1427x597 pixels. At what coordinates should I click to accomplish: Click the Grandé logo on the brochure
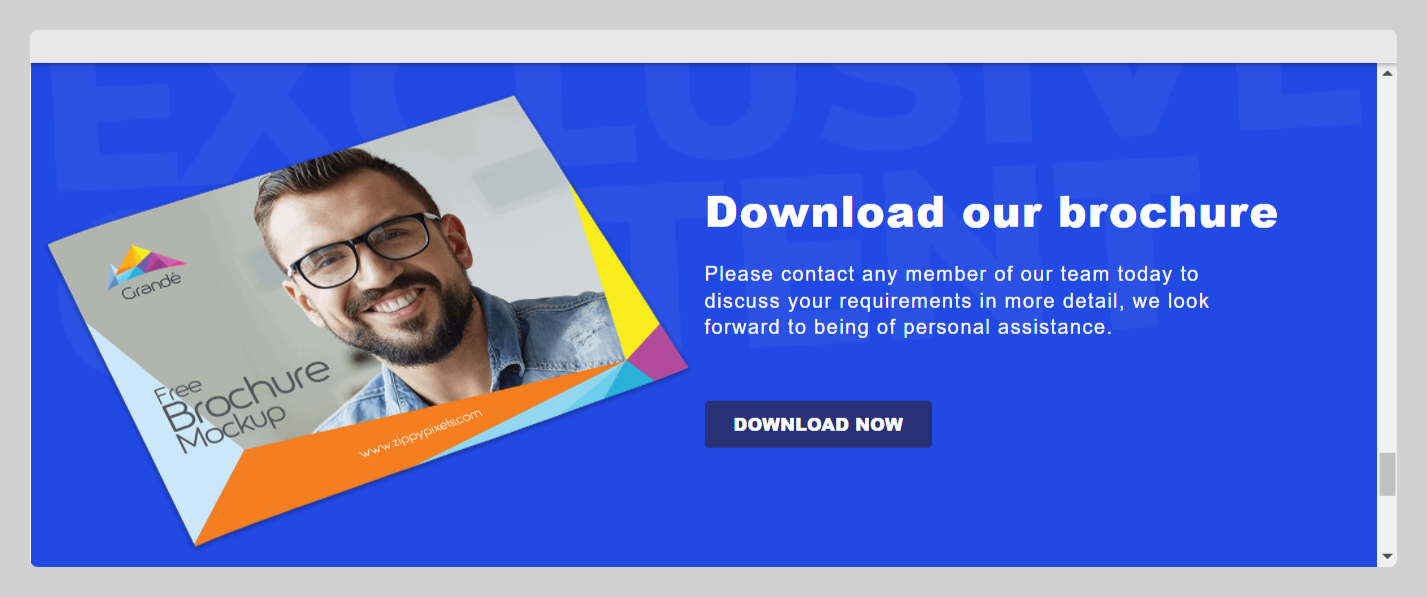(146, 272)
